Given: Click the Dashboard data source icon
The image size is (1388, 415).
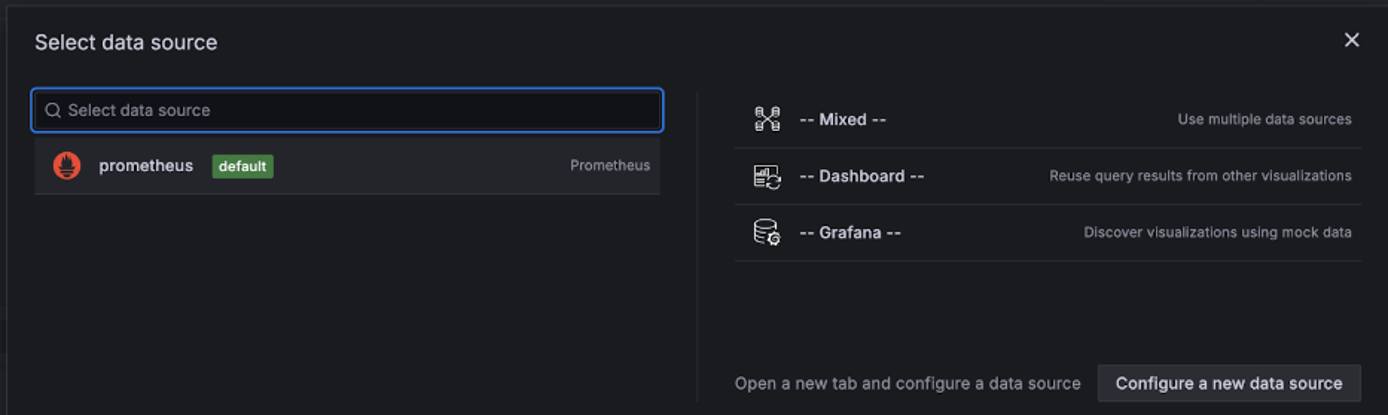Looking at the screenshot, I should coord(767,176).
